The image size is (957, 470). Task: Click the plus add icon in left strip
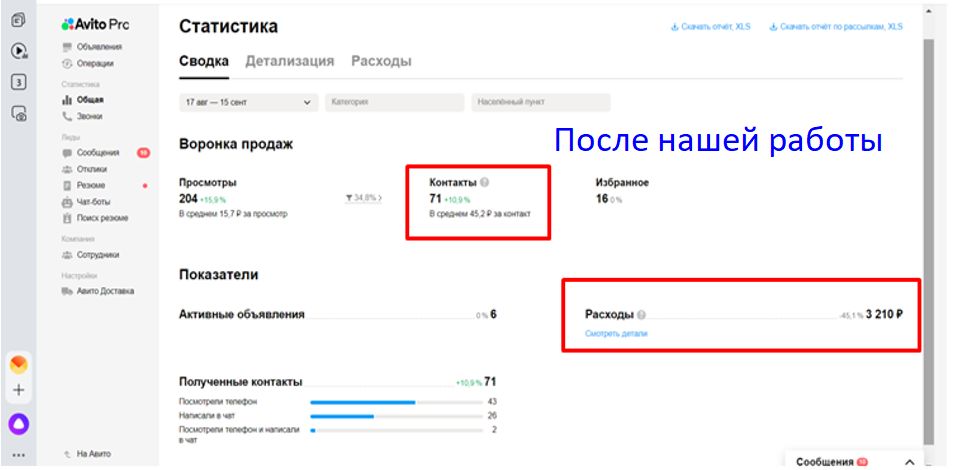19,390
